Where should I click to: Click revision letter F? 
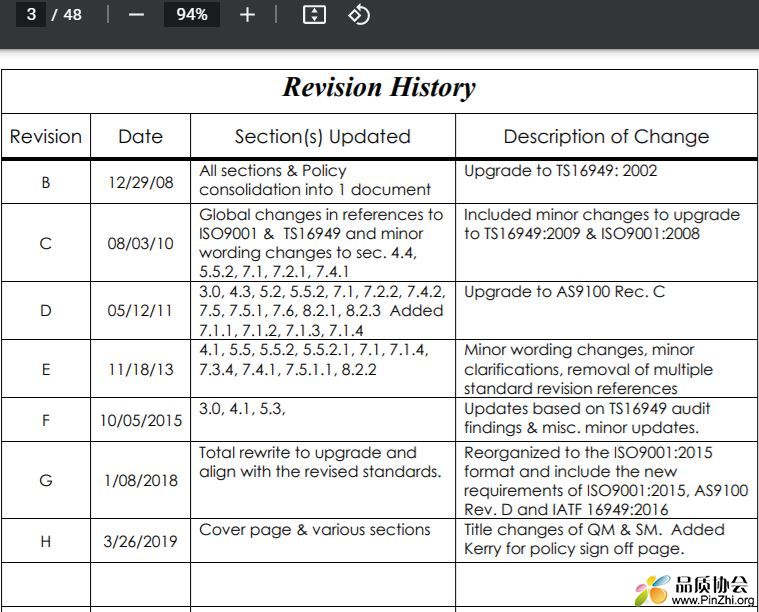click(46, 420)
